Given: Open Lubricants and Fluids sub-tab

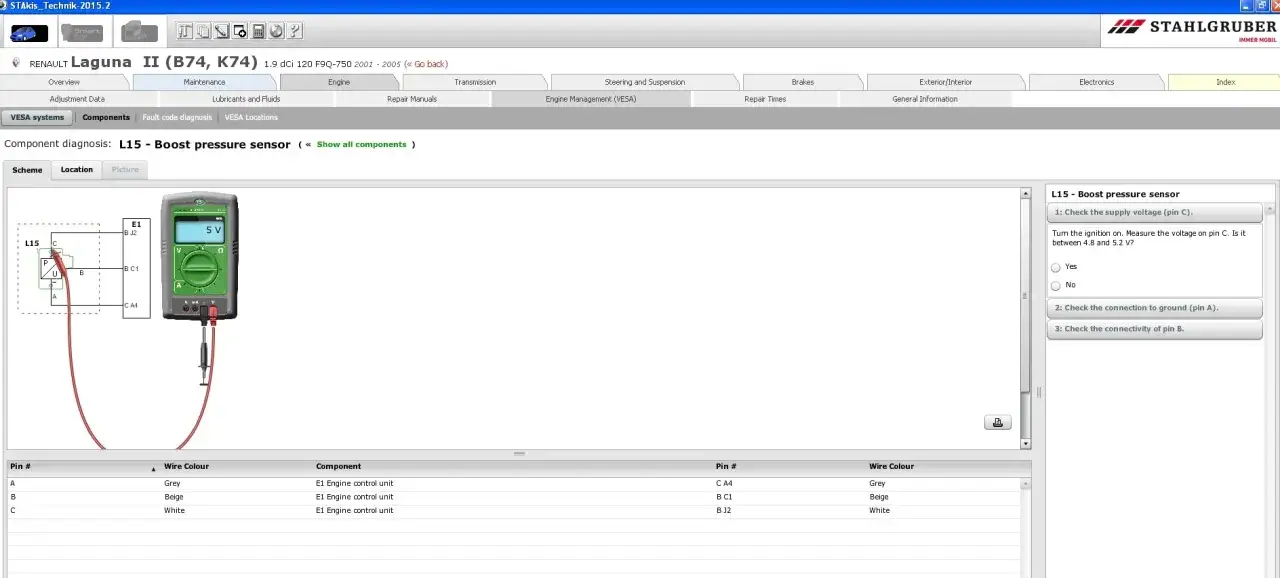Looking at the screenshot, I should [246, 99].
